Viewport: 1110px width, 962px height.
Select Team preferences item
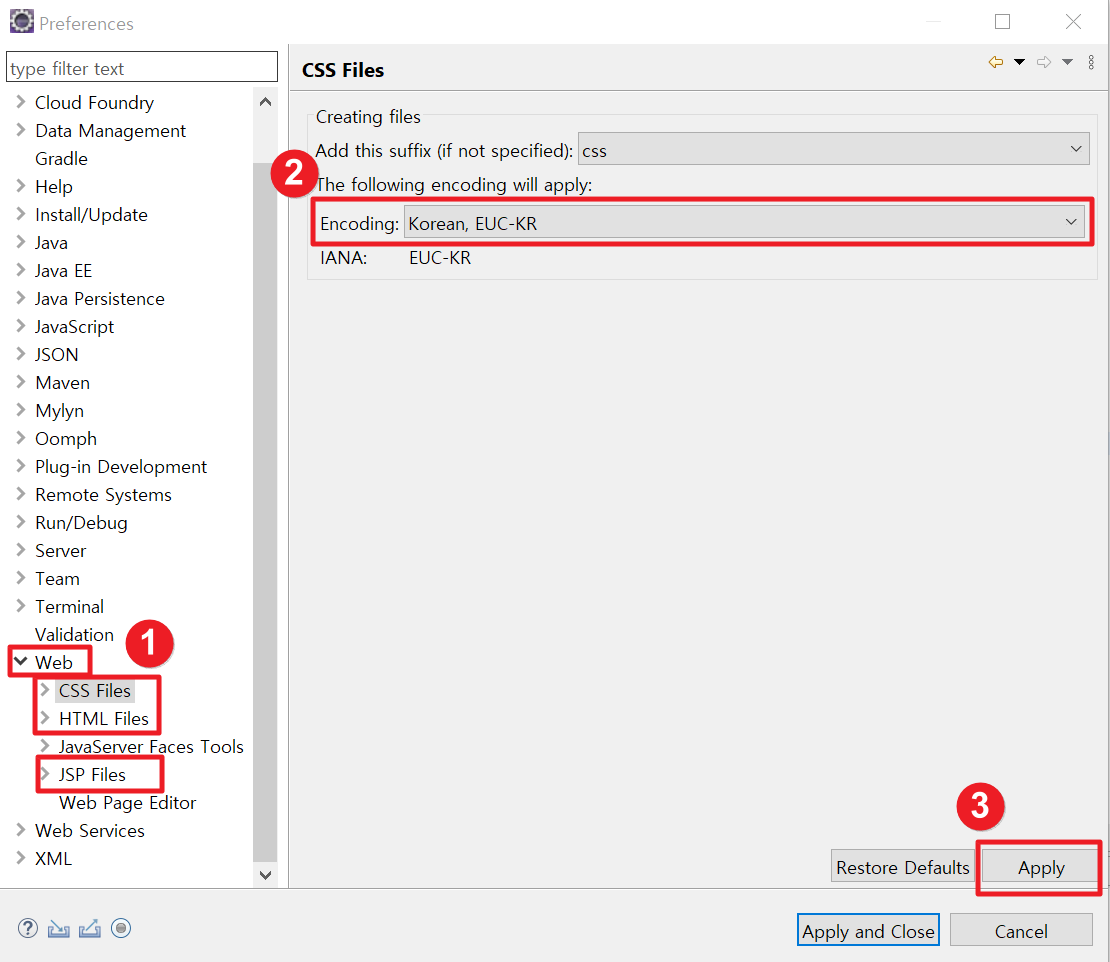click(x=57, y=578)
